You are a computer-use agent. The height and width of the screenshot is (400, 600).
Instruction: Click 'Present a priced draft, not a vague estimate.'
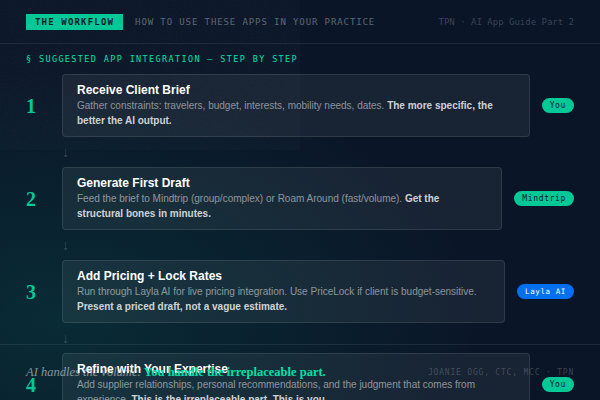click(182, 306)
